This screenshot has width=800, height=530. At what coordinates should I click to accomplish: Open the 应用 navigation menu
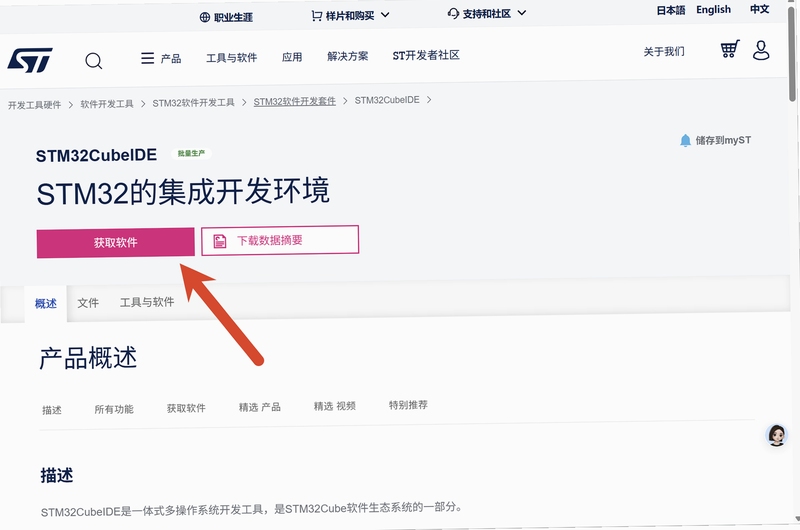tap(292, 57)
